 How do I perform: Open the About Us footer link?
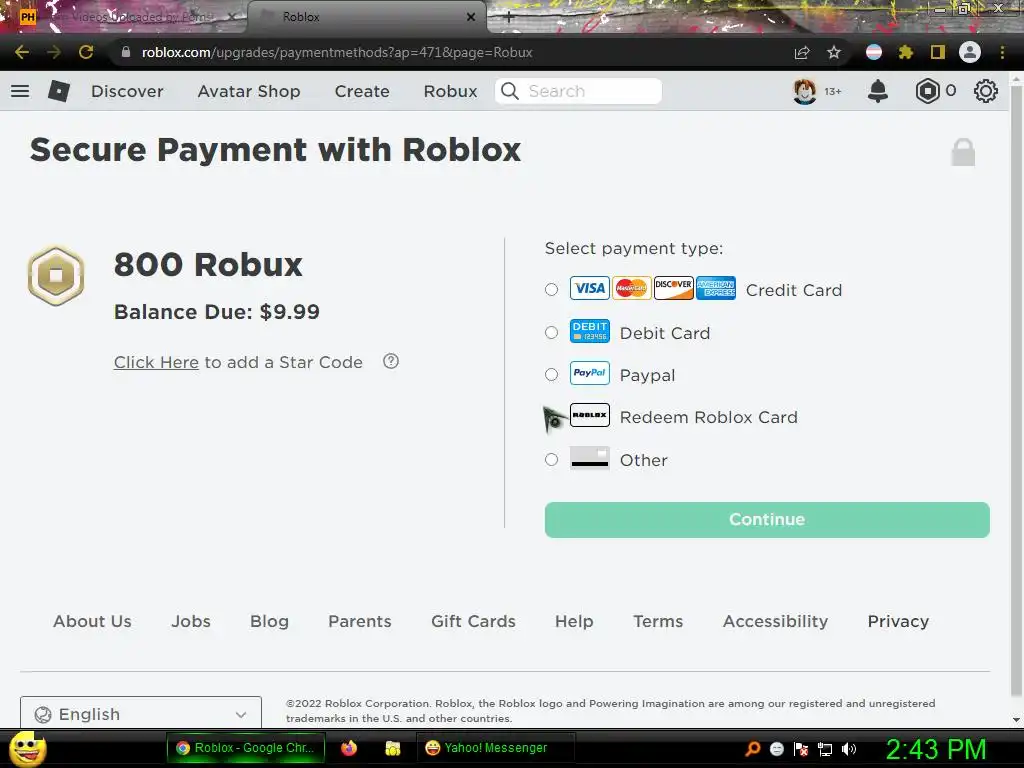tap(92, 621)
